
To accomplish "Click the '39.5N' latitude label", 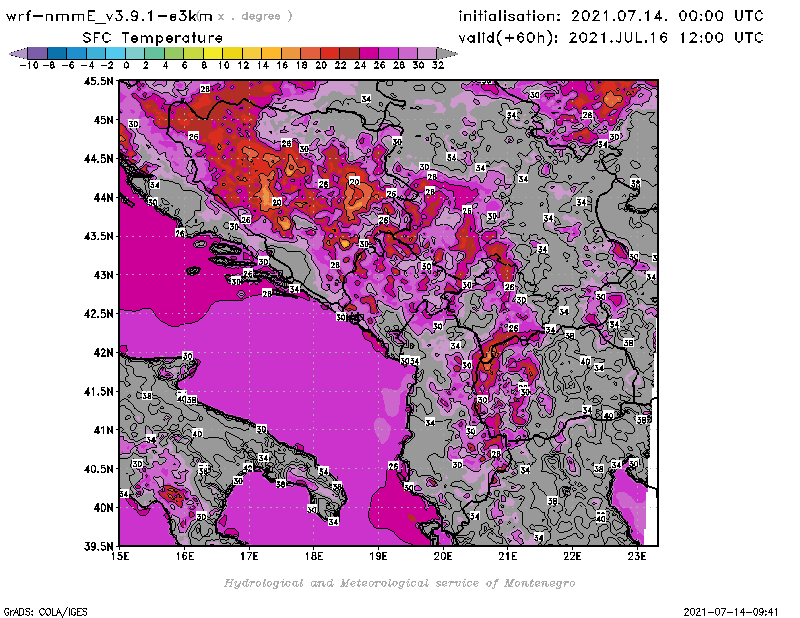I will 98,547.
